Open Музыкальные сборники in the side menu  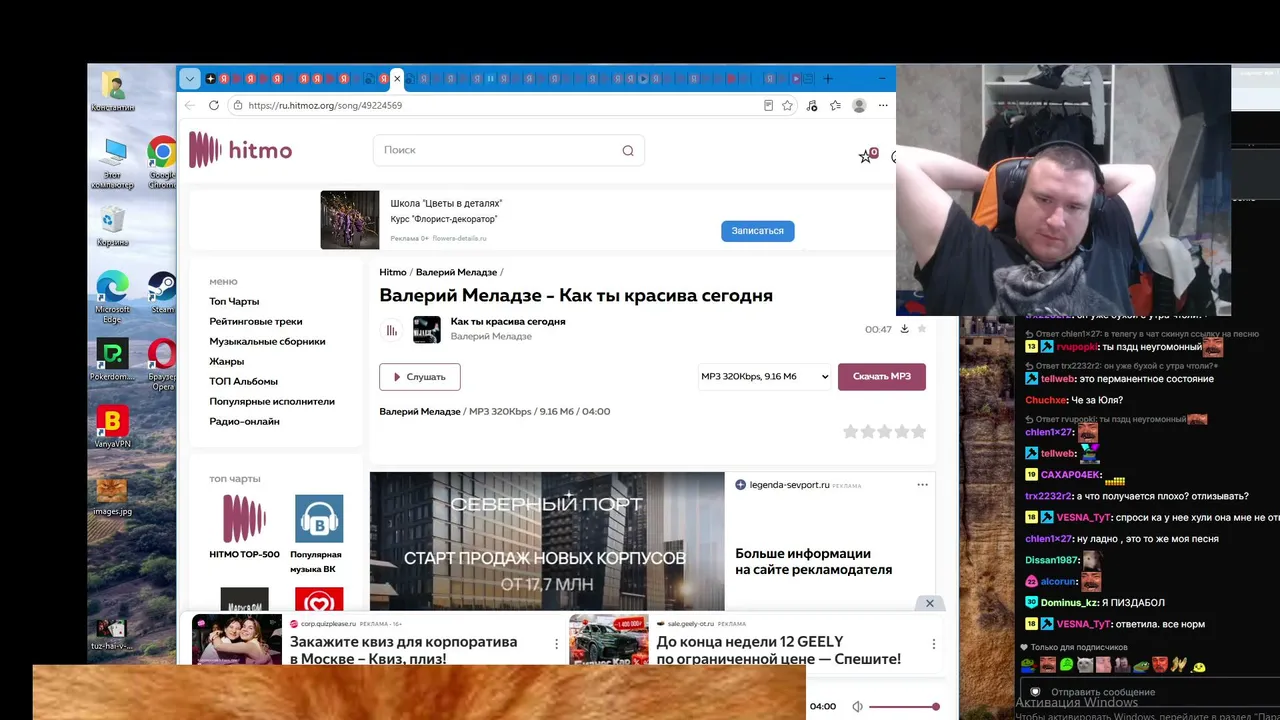[267, 341]
